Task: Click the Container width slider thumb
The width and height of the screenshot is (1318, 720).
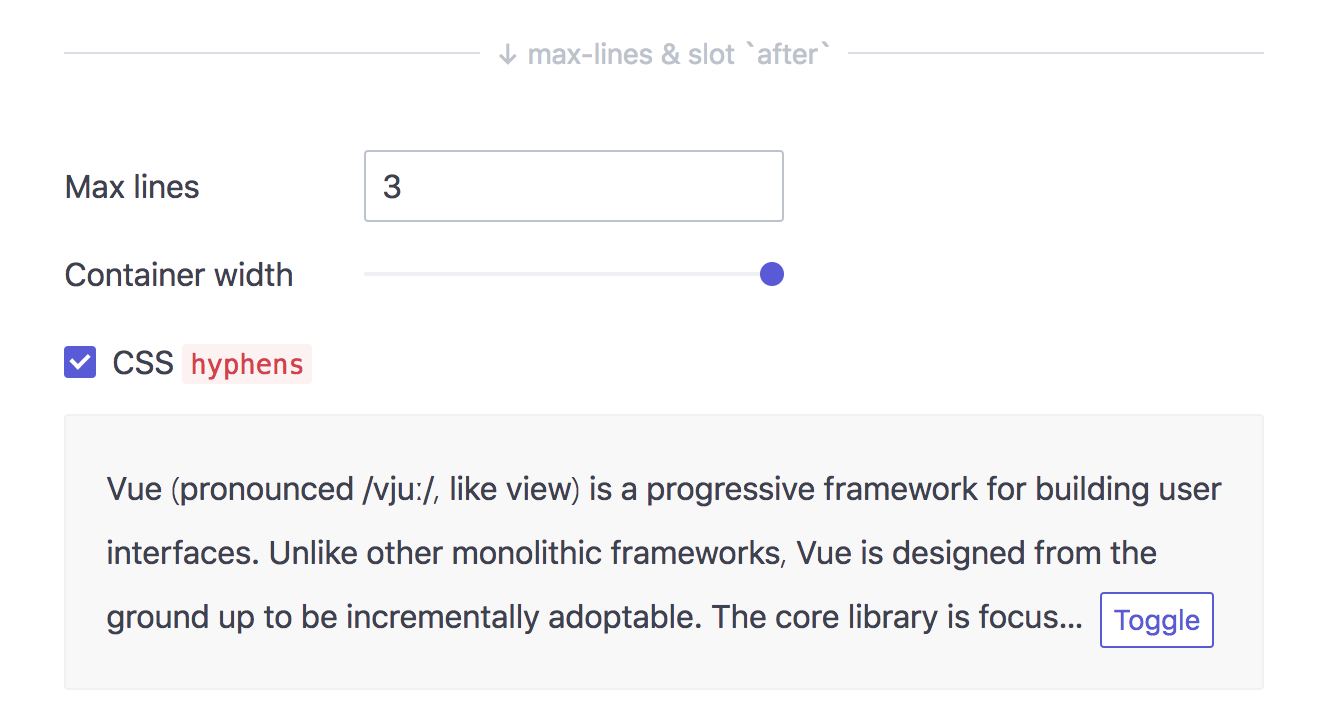Action: (x=771, y=274)
